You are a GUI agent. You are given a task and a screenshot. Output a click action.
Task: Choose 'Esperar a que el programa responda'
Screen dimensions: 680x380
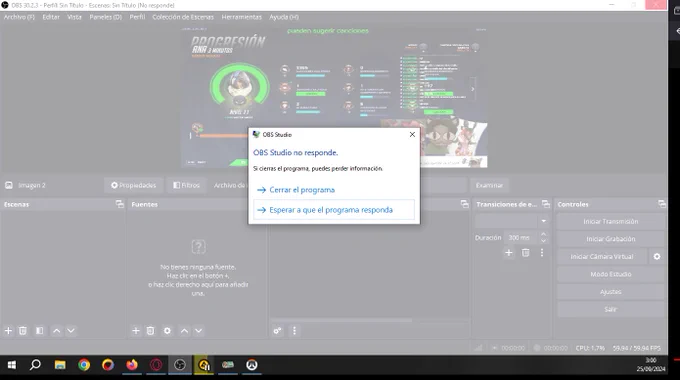pos(333,210)
